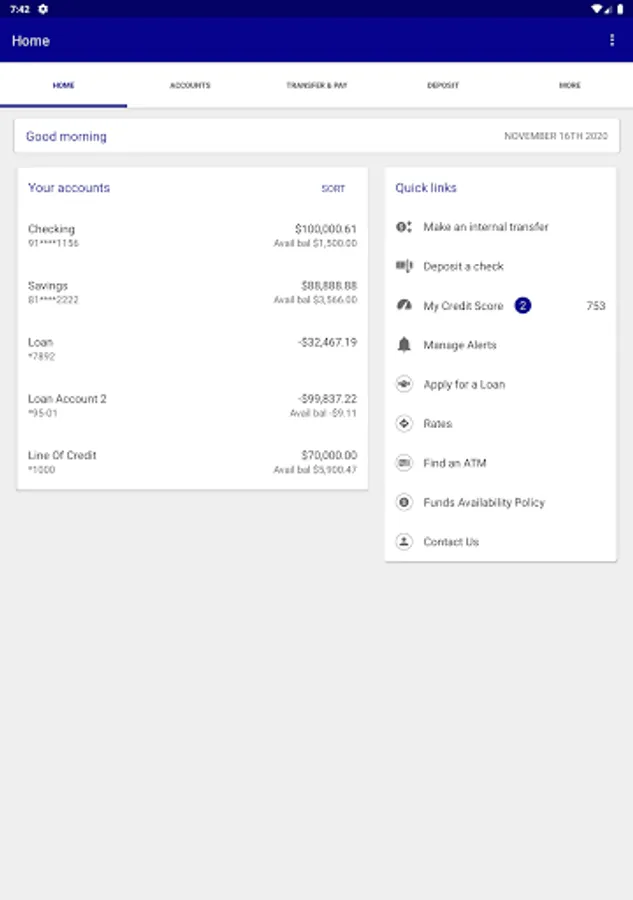Tap the settings gear in status bar
Viewport: 633px width, 900px height.
pos(43,8)
